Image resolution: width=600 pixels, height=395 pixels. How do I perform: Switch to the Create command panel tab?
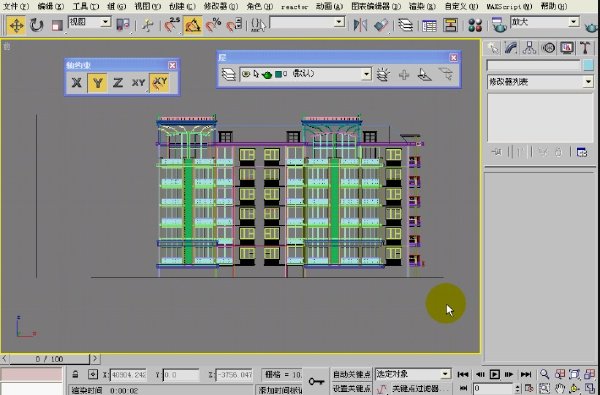click(x=493, y=48)
